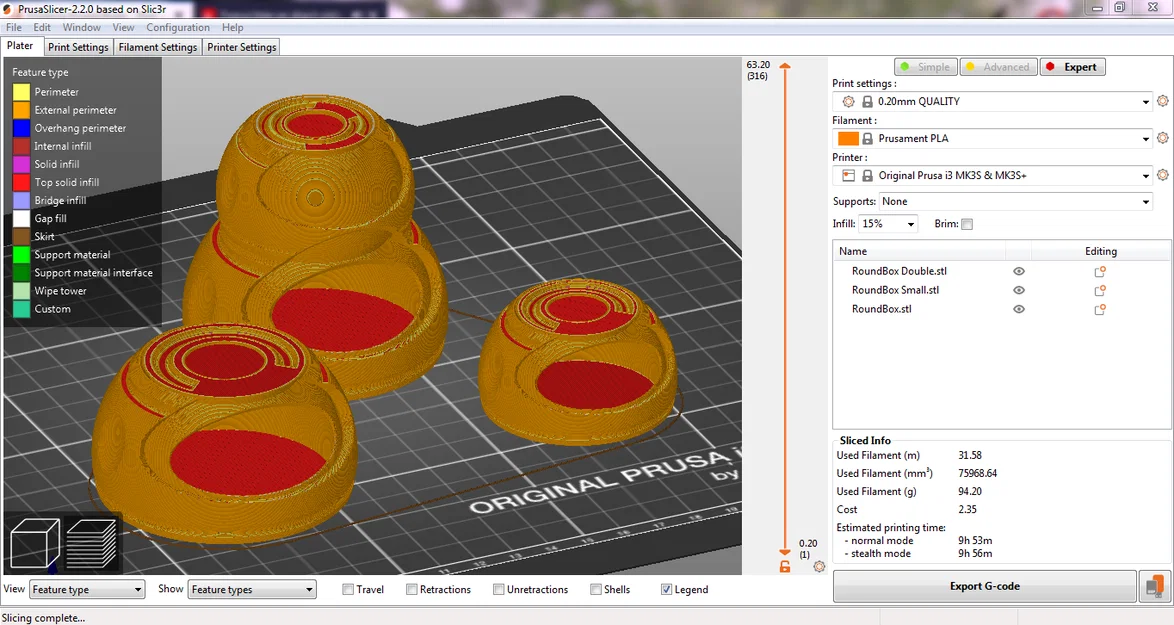The height and width of the screenshot is (625, 1174).
Task: Click edit icon for RoundBox.stl
Action: 1100,309
